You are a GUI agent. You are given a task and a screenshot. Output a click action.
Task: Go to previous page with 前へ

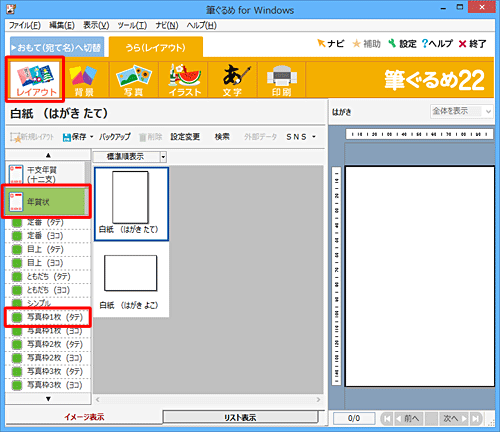click(x=409, y=418)
